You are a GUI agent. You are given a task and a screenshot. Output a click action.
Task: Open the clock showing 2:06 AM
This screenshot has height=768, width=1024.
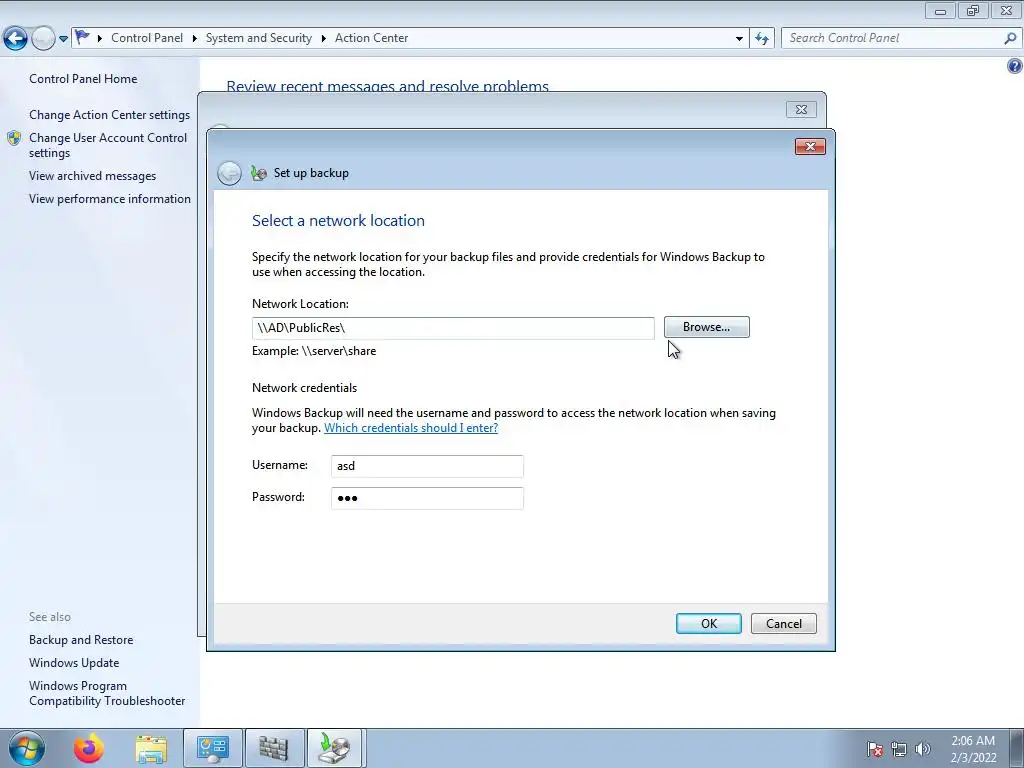click(973, 749)
